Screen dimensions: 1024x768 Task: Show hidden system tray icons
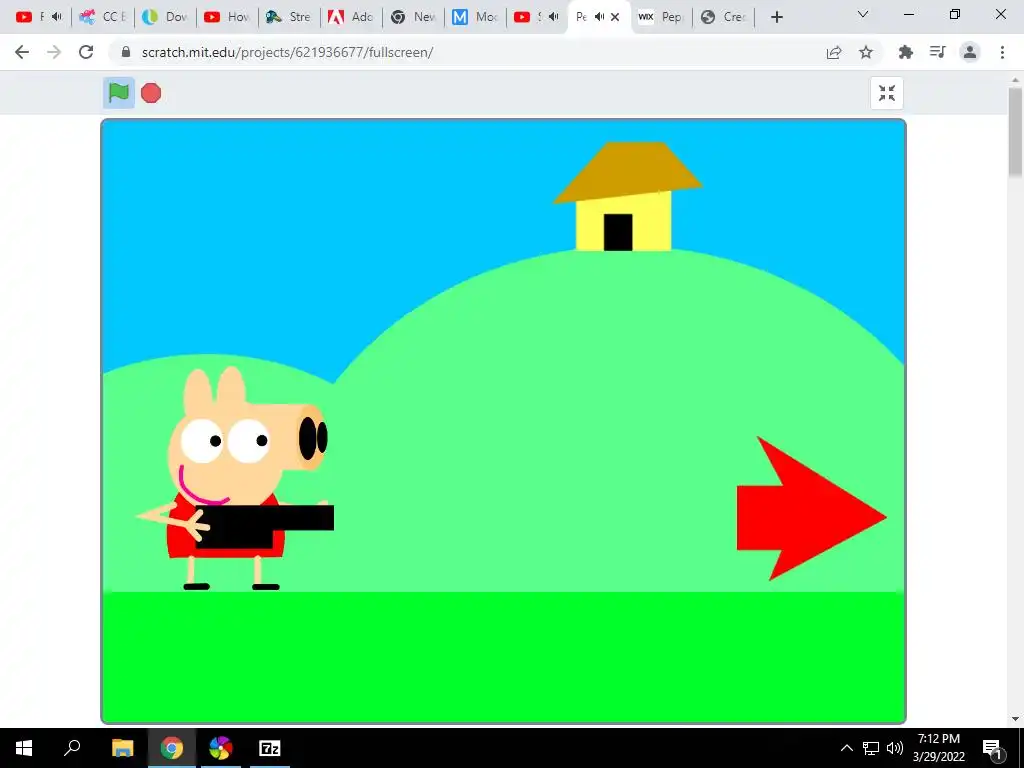[846, 748]
